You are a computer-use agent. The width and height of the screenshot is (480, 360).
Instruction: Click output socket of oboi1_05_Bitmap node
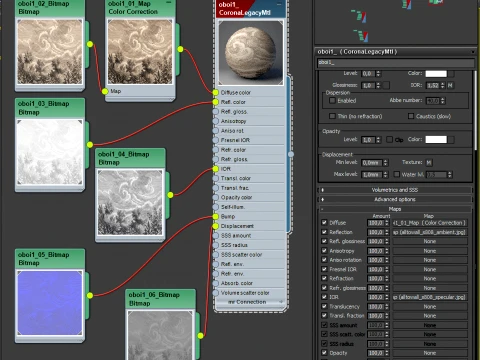pyautogui.click(x=90, y=295)
